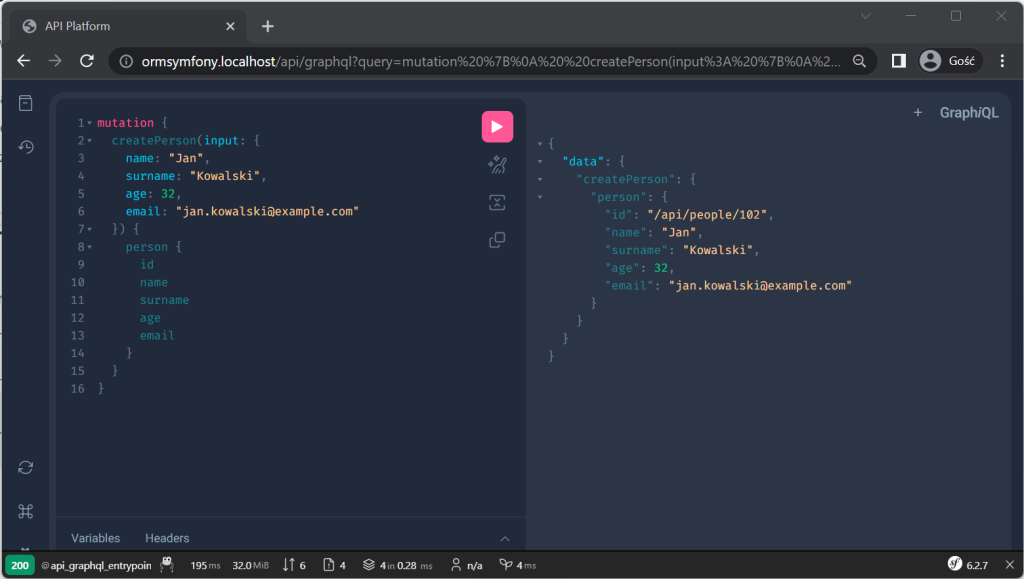
Task: Click "/api/people/102" in the response
Action: (x=707, y=215)
